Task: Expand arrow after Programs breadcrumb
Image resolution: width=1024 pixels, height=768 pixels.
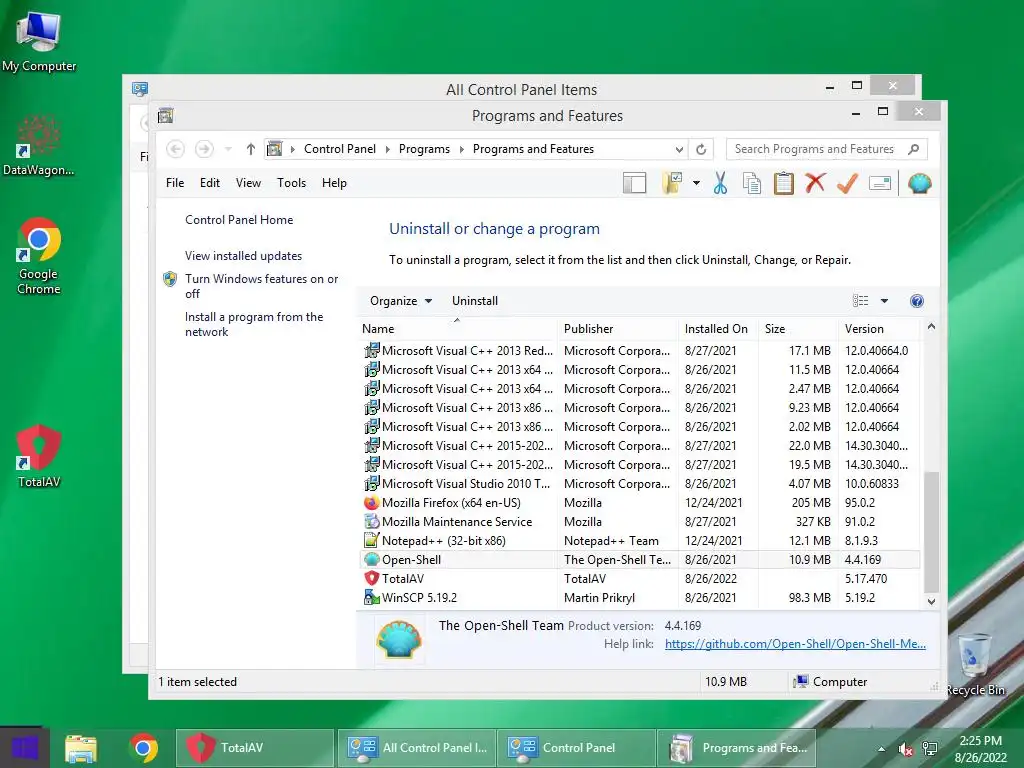Action: click(x=462, y=149)
